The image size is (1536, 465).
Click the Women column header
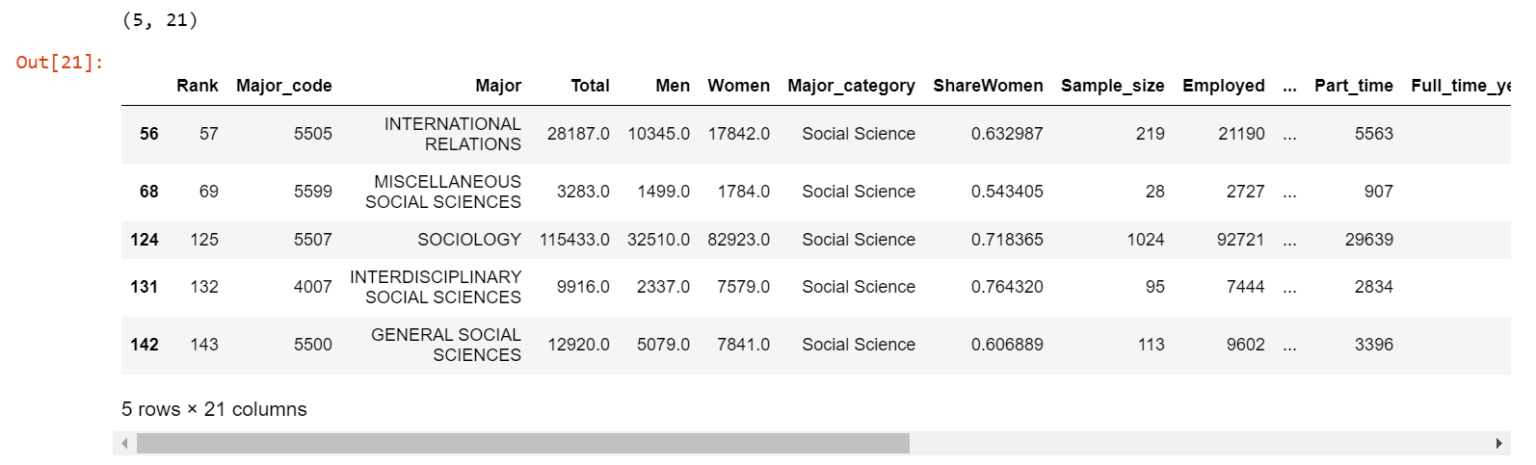(x=739, y=86)
